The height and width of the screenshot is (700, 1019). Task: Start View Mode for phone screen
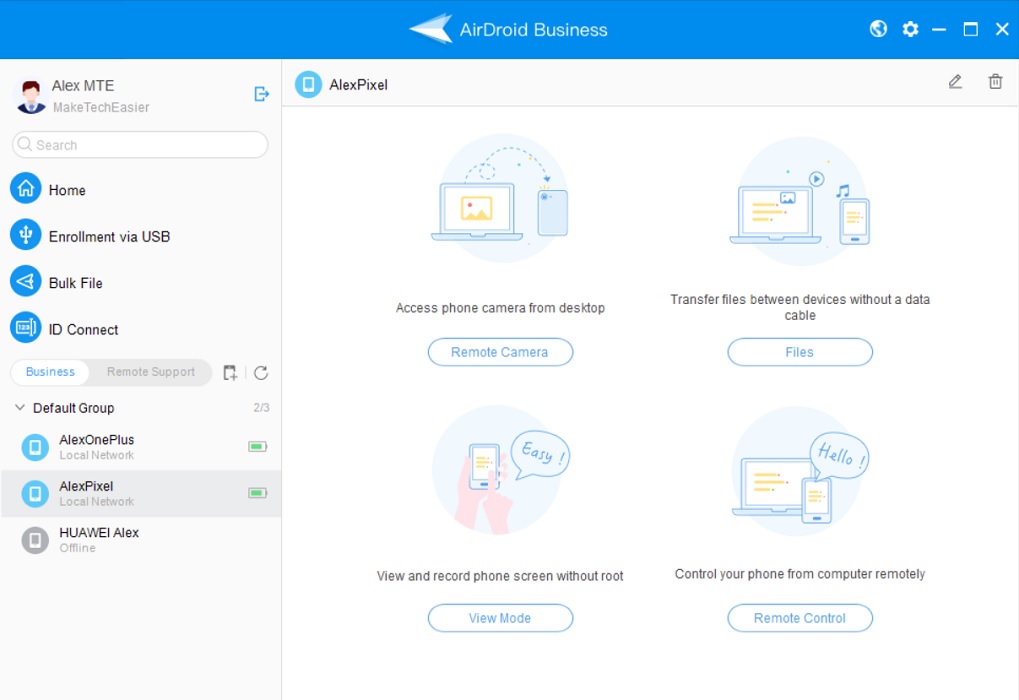tap(500, 618)
